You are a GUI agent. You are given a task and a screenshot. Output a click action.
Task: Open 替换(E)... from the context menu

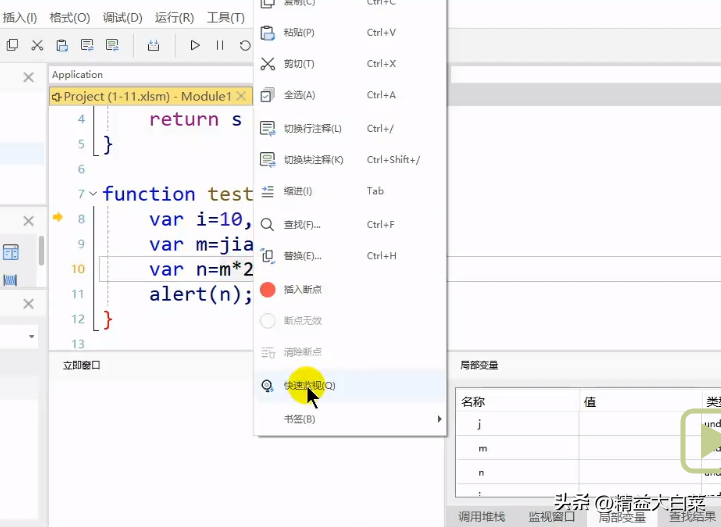point(350,256)
